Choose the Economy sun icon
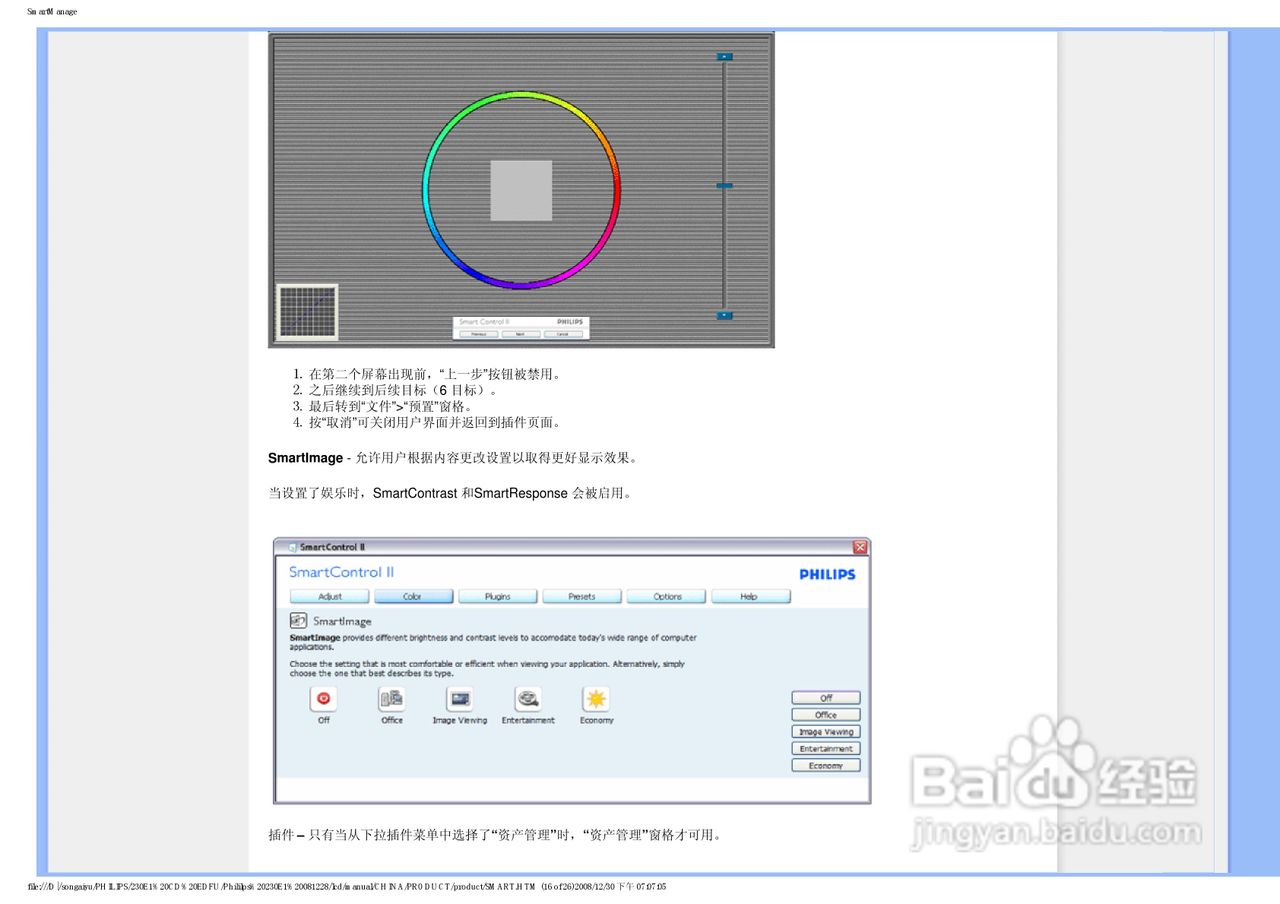1280x904 pixels. 597,699
